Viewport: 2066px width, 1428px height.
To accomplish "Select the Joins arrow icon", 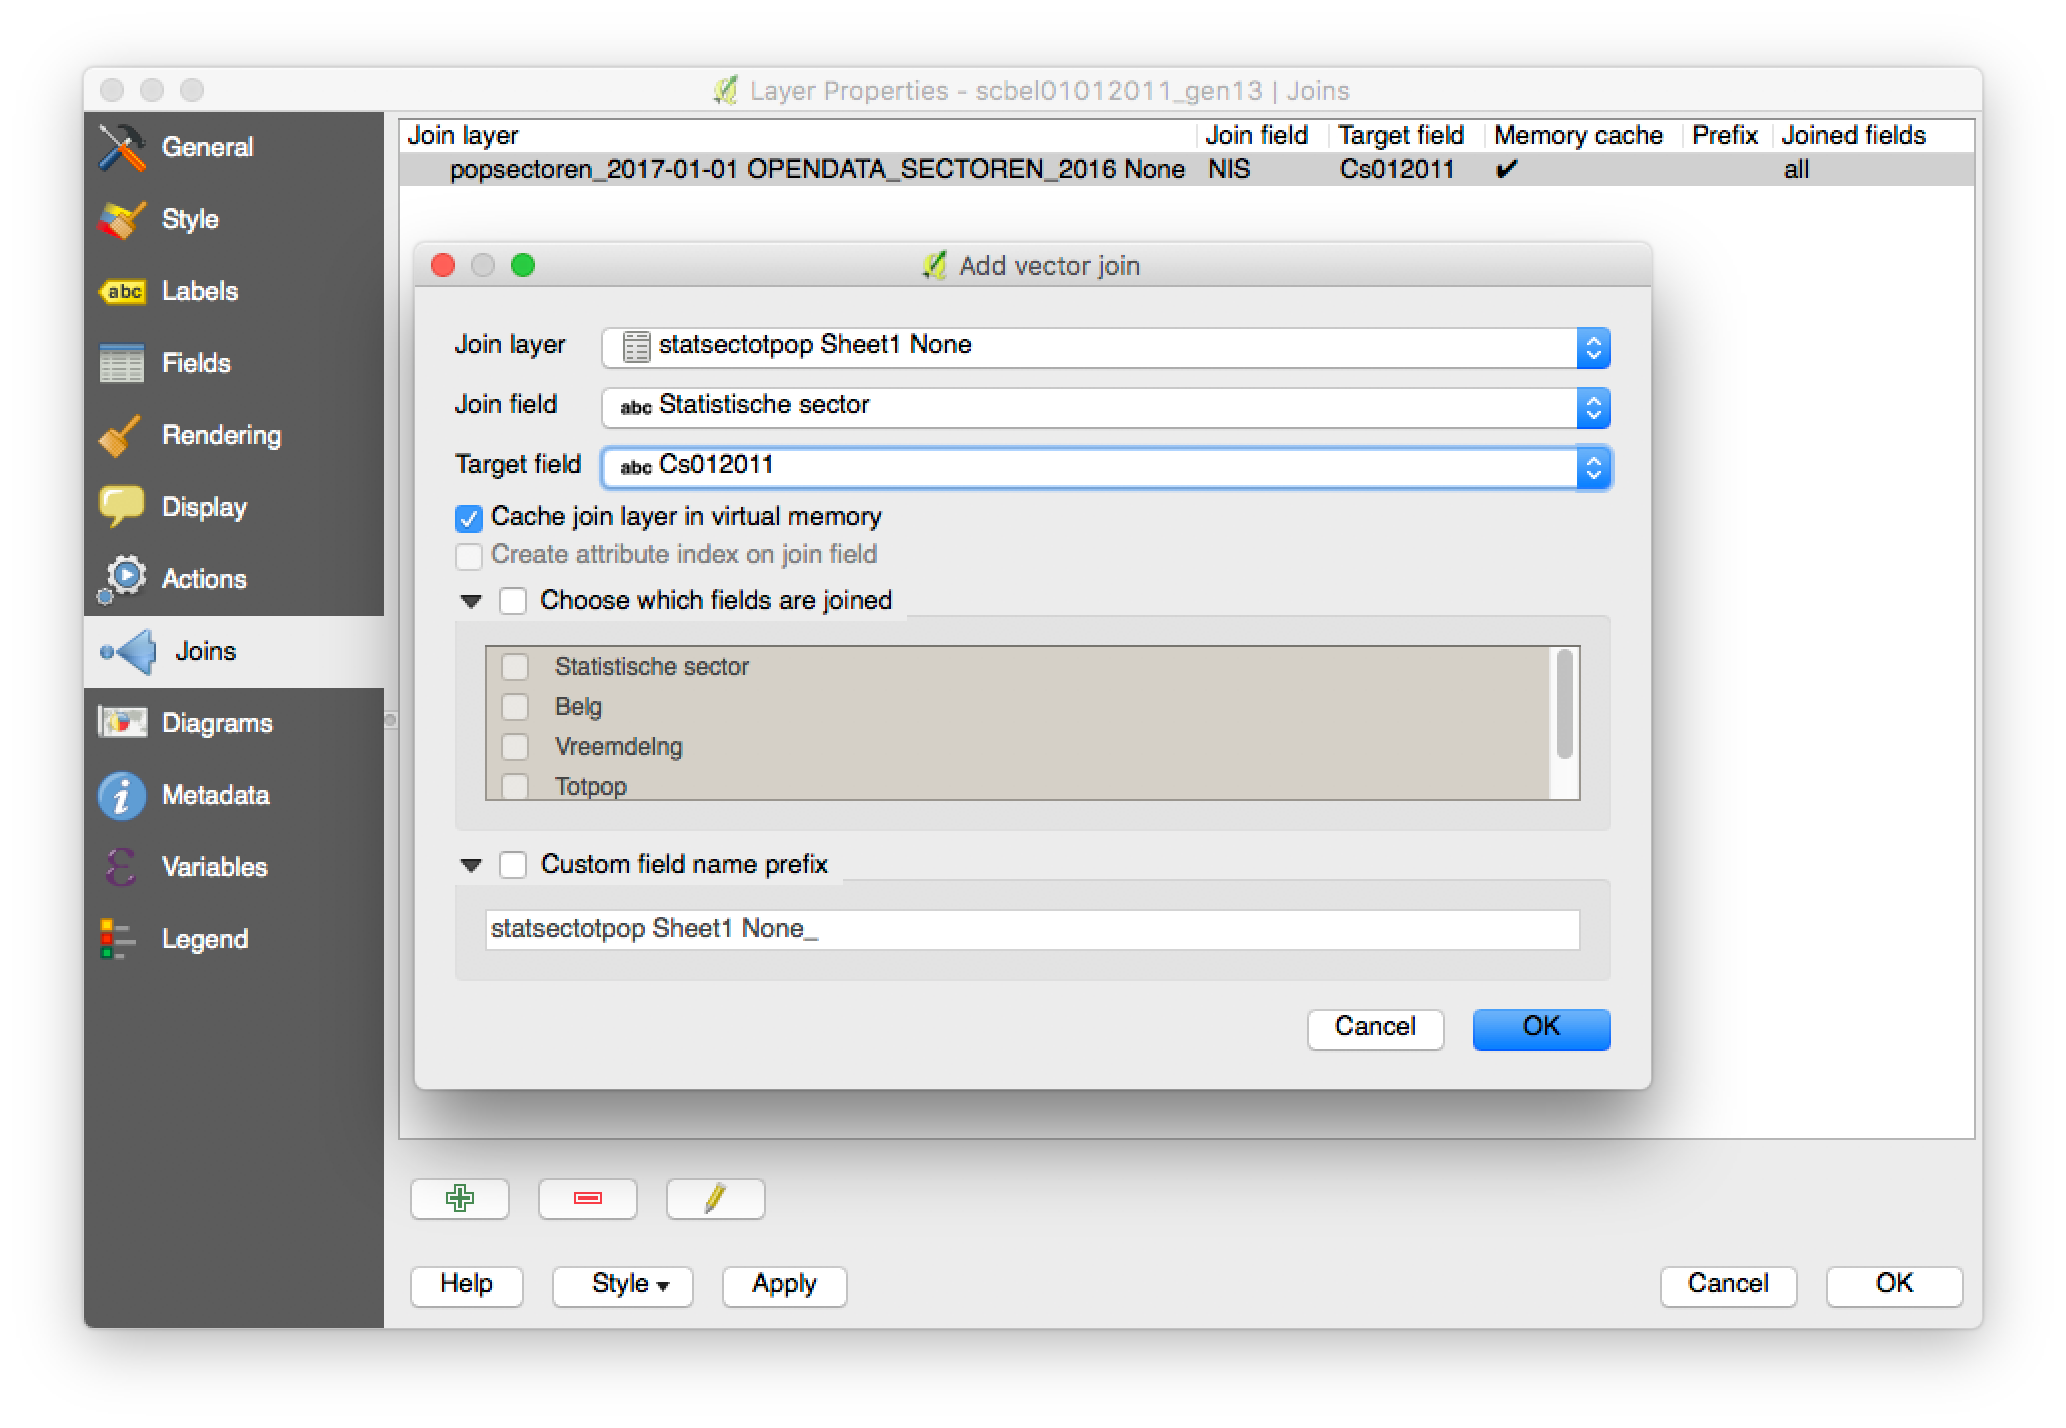I will (x=130, y=651).
